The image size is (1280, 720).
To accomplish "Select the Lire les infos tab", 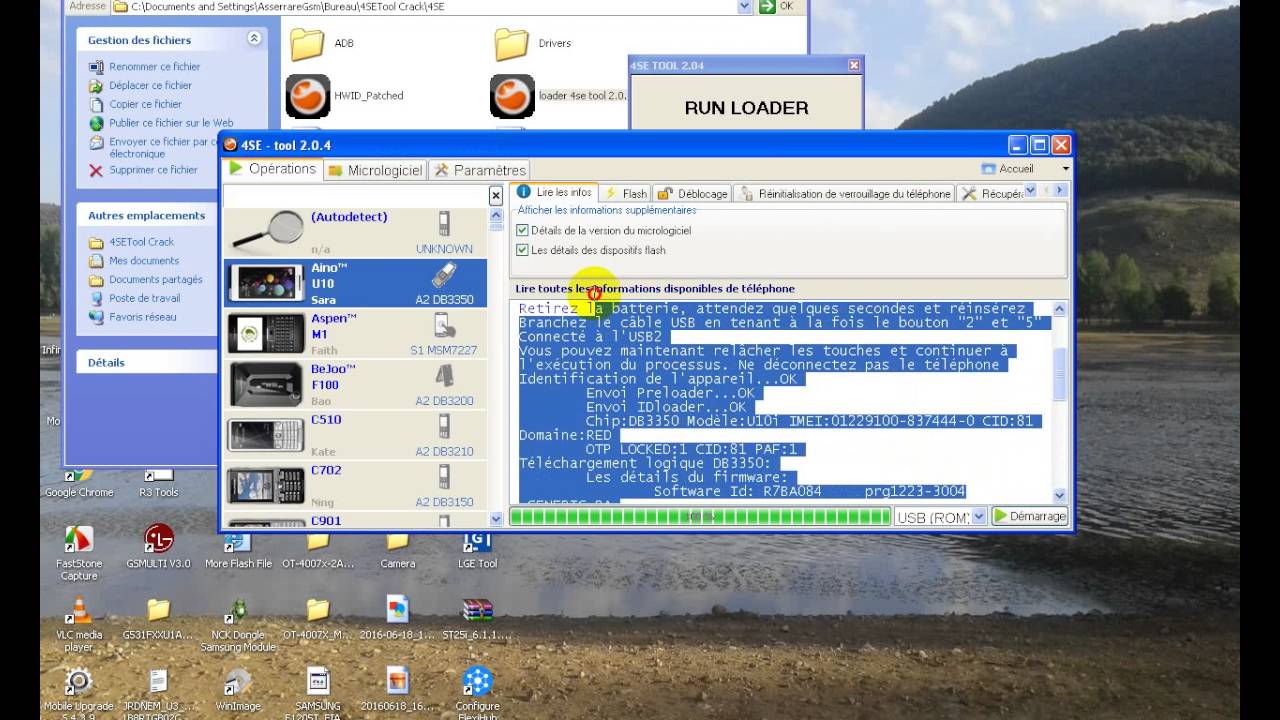I will click(554, 192).
